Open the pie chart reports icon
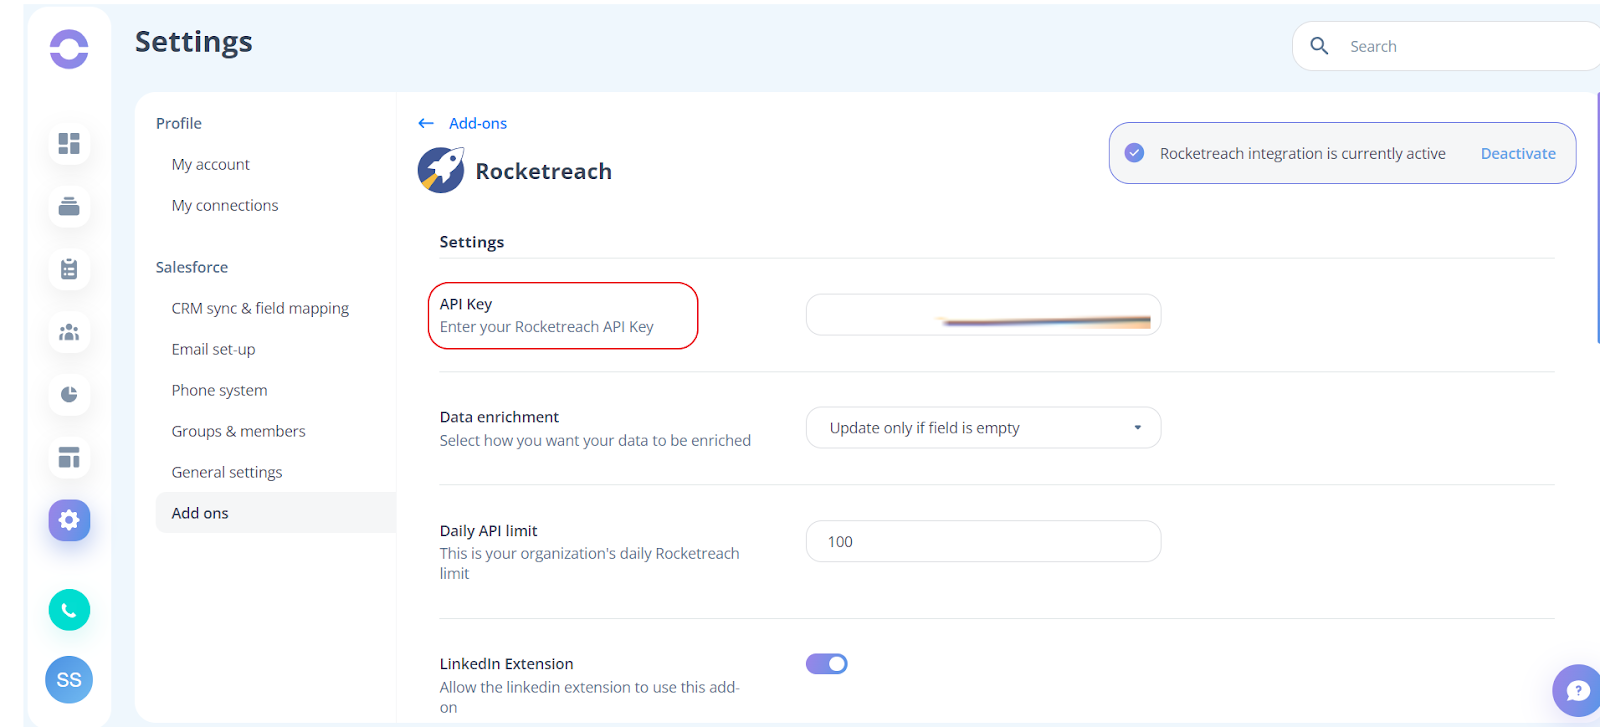The width and height of the screenshot is (1600, 727). [69, 394]
